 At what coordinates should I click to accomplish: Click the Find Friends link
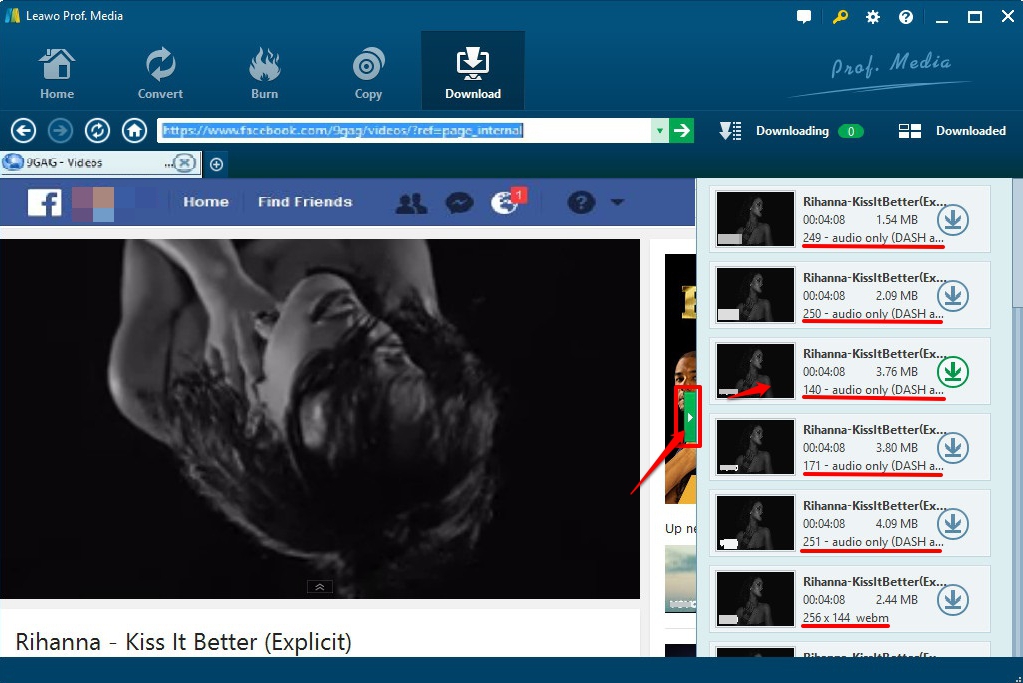click(x=305, y=202)
